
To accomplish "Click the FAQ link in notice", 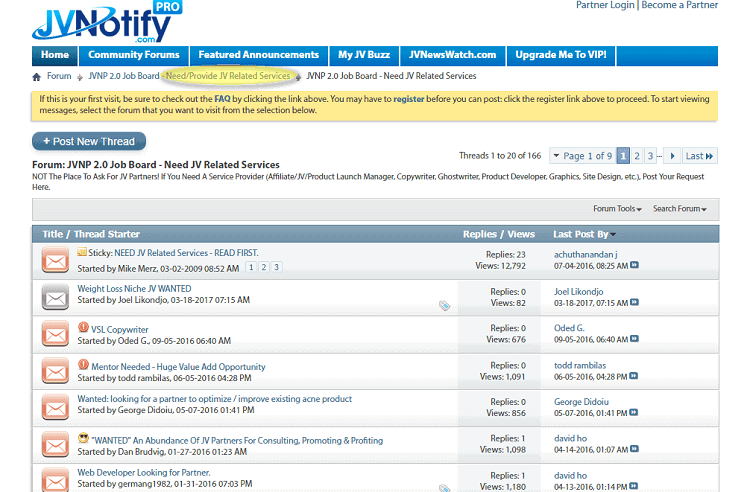I will coord(222,99).
